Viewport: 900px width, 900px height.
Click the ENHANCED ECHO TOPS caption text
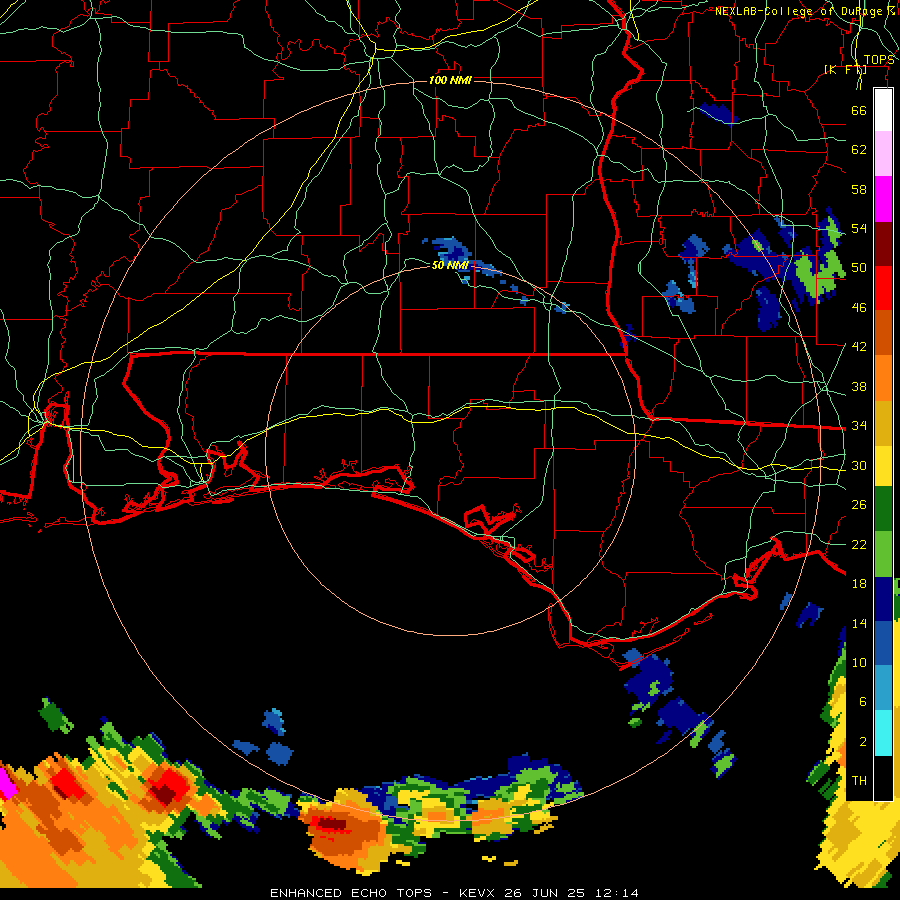[454, 893]
